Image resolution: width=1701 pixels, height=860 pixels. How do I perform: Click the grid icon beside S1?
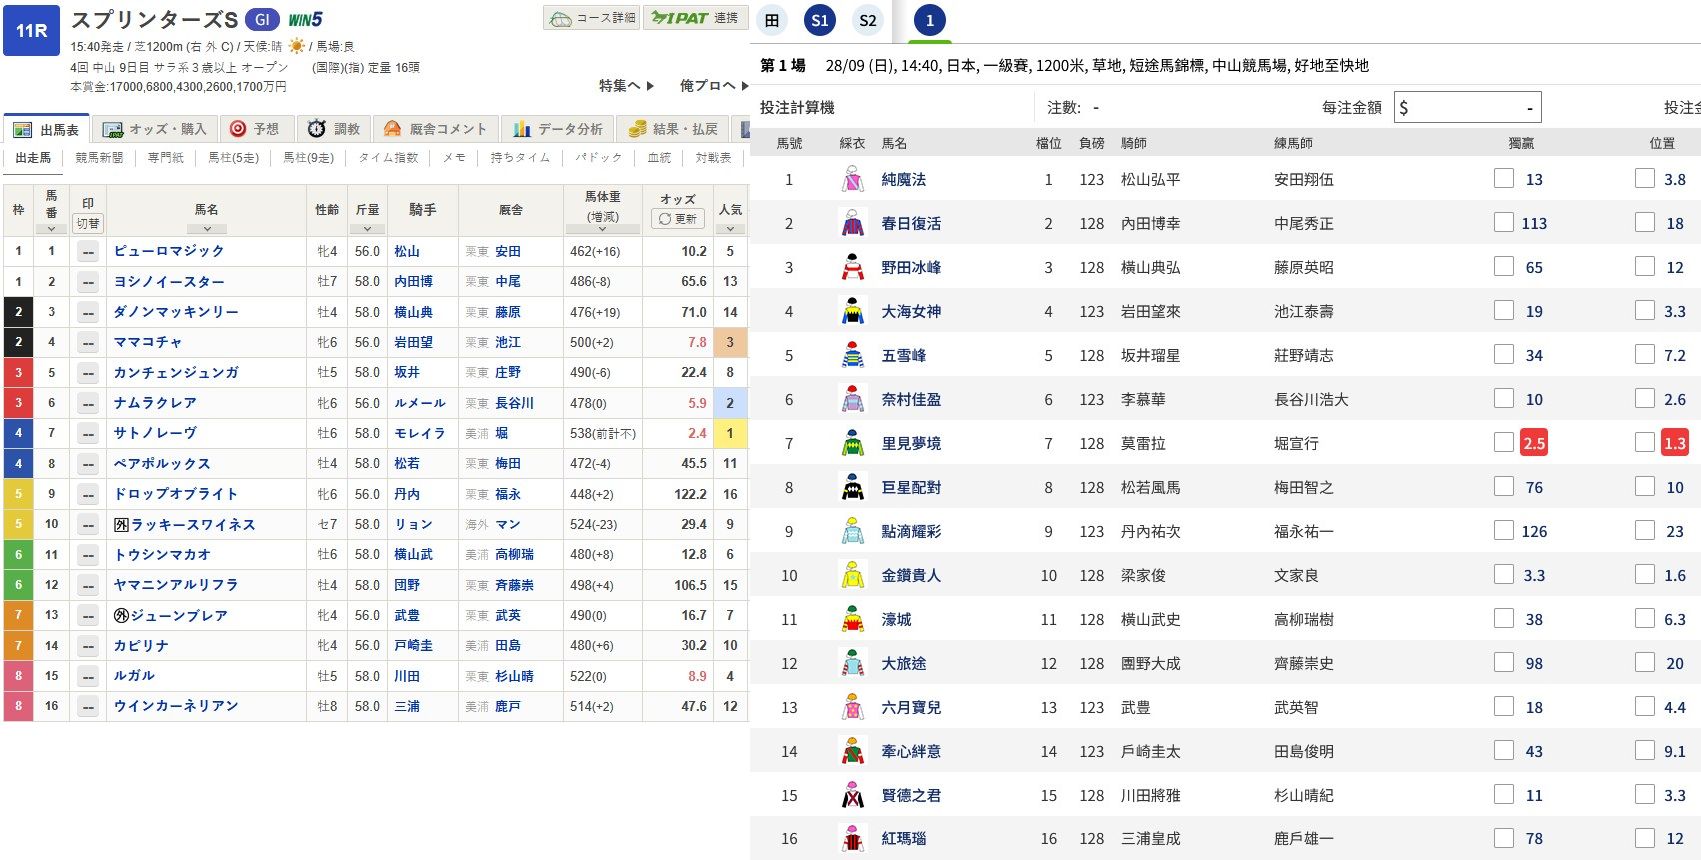772,20
